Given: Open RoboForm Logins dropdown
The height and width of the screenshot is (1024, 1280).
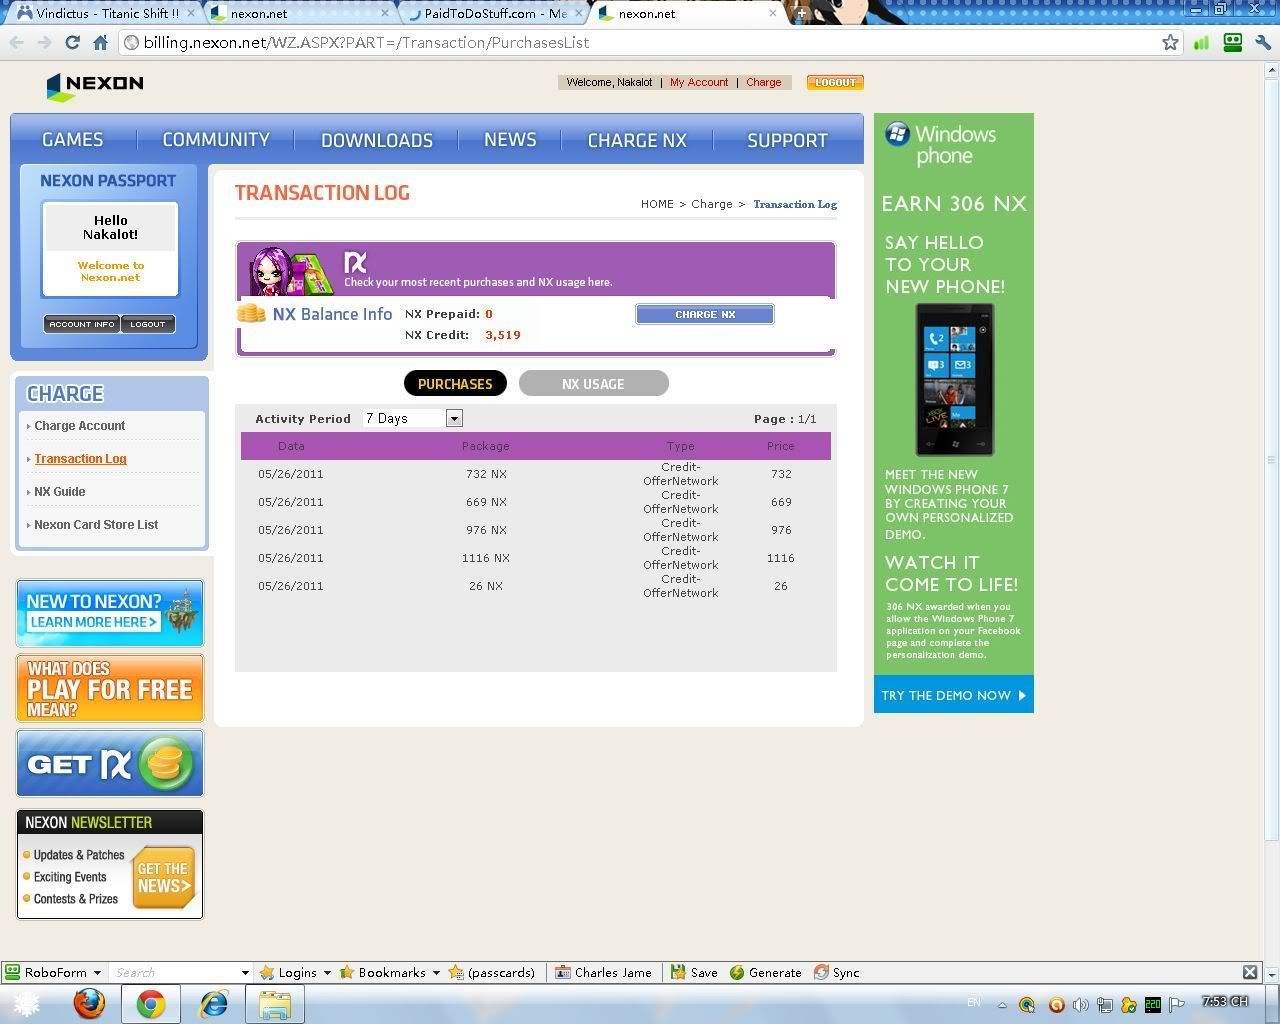Looking at the screenshot, I should coord(296,972).
